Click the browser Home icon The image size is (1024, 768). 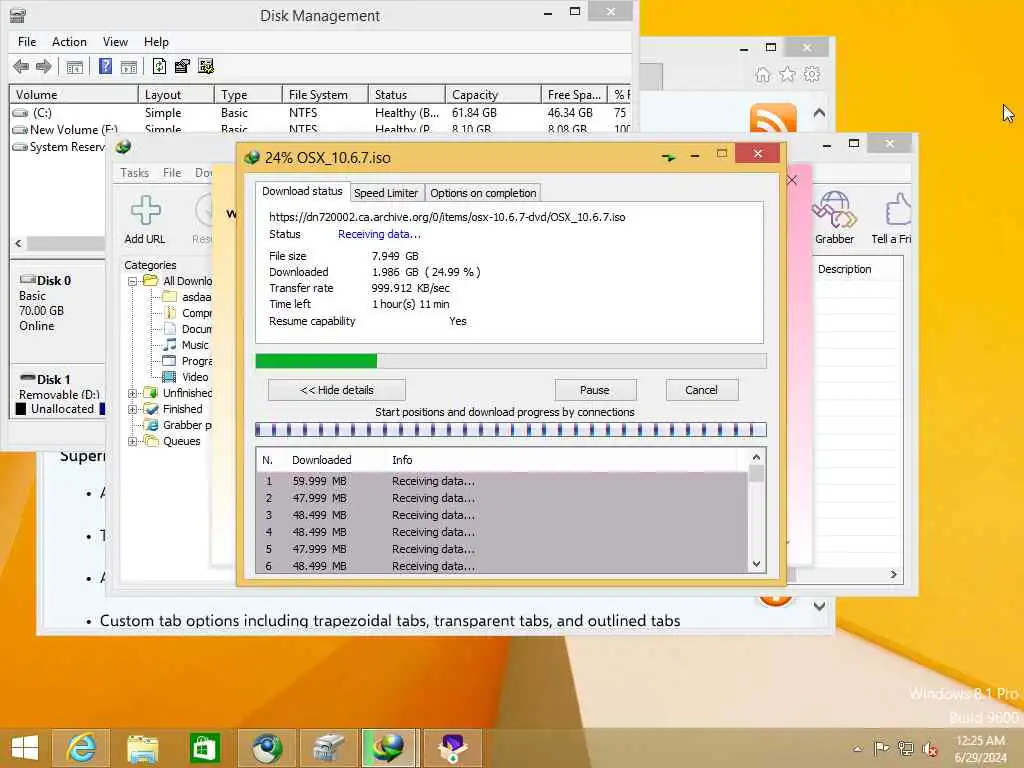tap(763, 74)
